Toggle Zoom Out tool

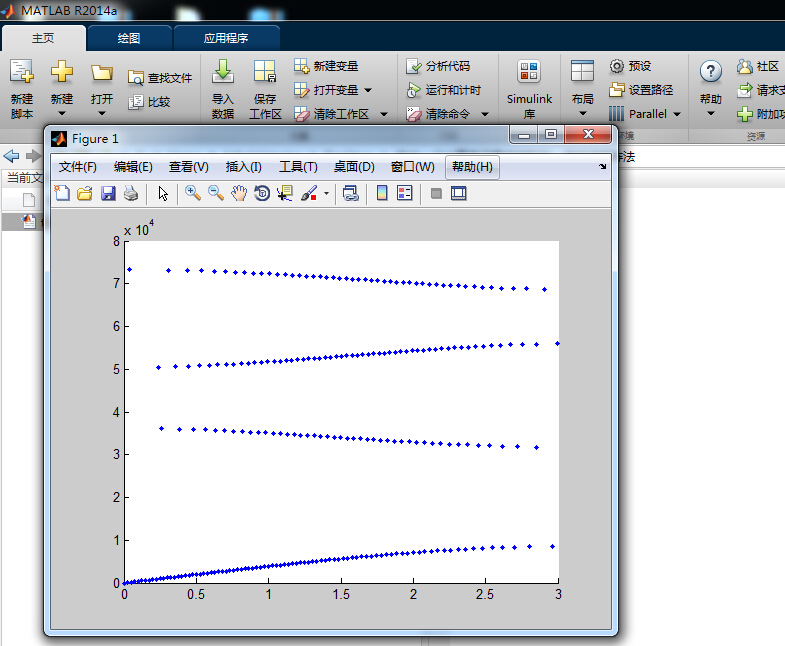216,193
